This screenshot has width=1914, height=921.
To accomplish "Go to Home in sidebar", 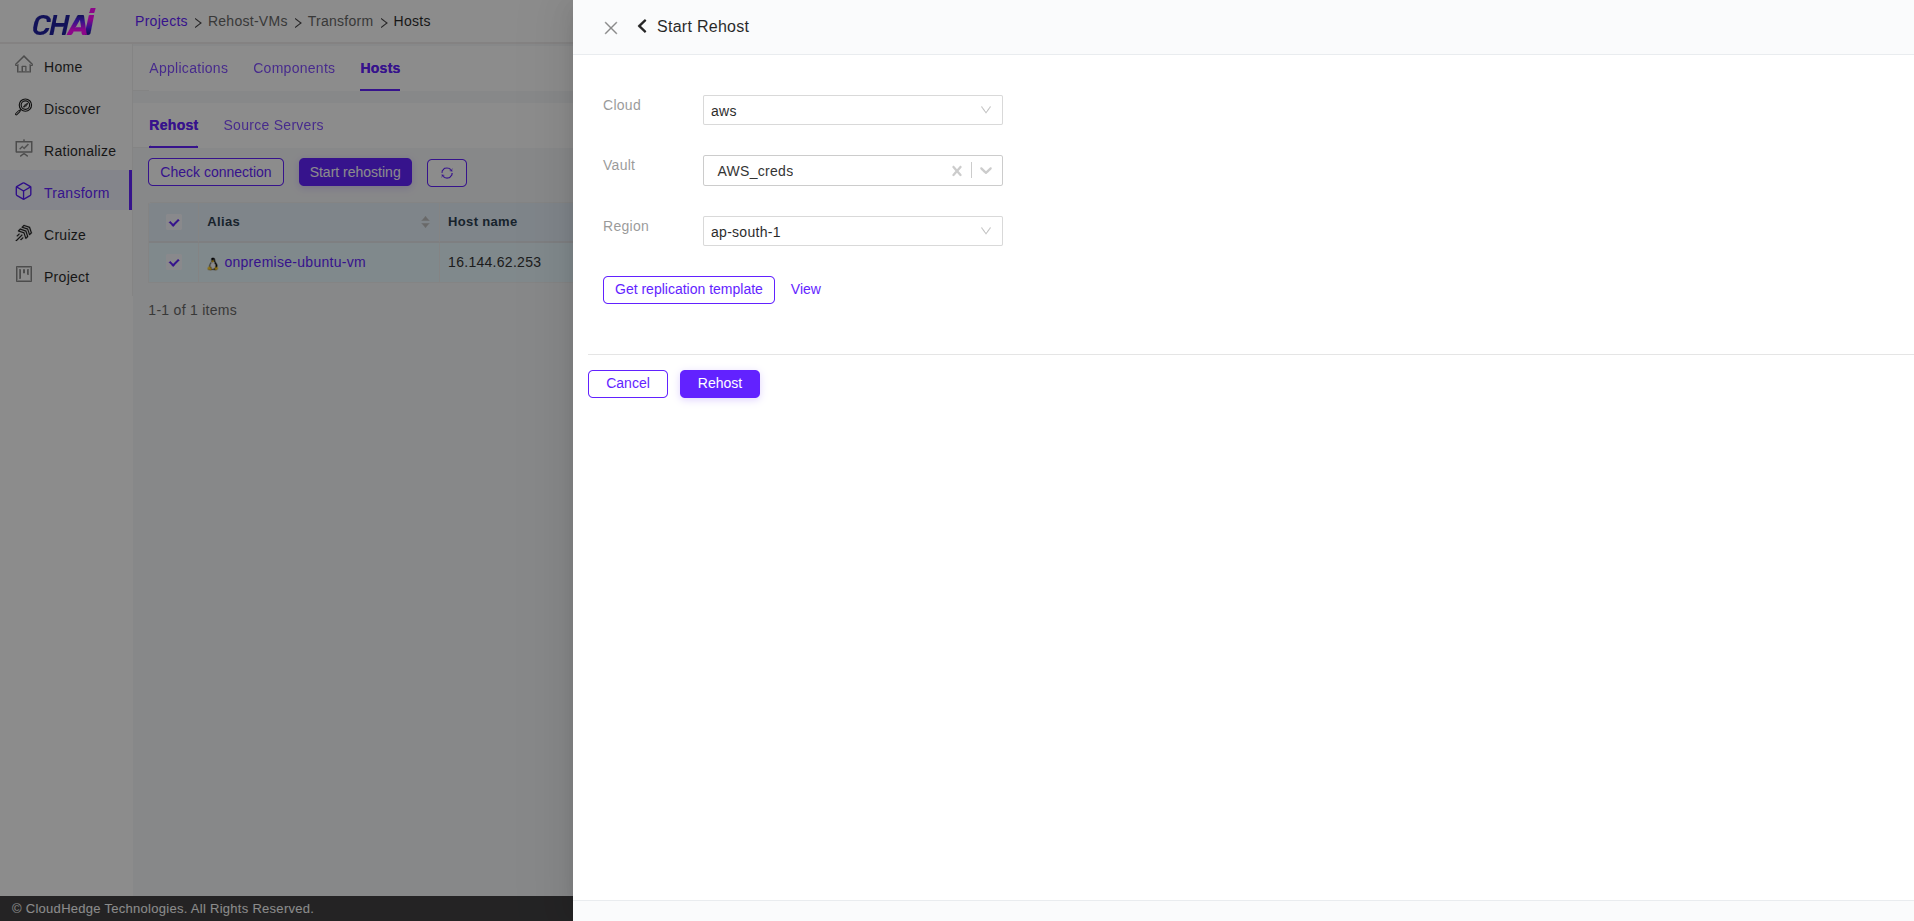I will (66, 67).
